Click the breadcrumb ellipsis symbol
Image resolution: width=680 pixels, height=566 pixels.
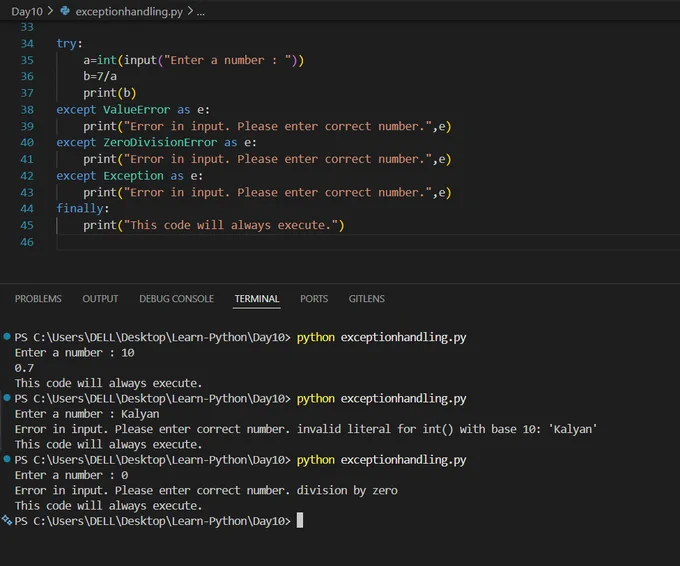(x=200, y=12)
